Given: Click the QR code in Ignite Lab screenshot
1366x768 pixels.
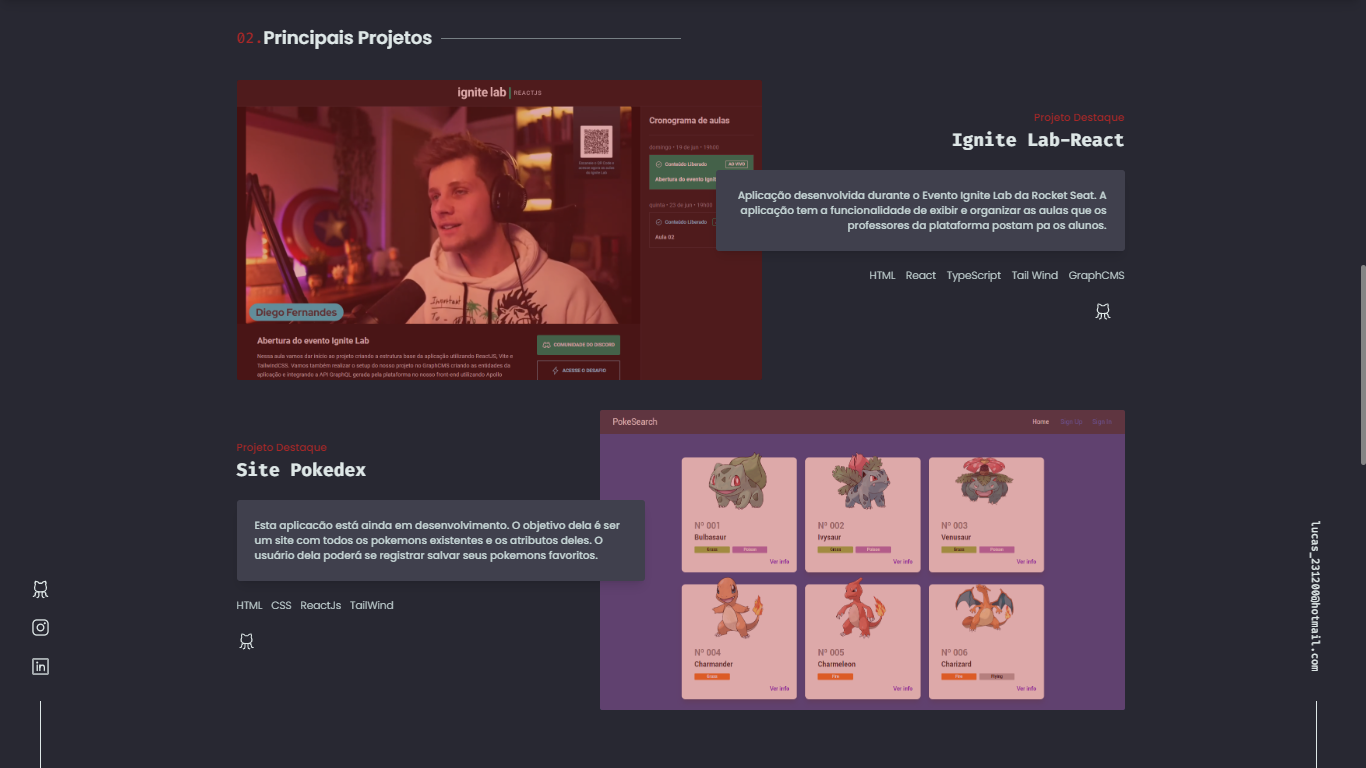Looking at the screenshot, I should (596, 141).
